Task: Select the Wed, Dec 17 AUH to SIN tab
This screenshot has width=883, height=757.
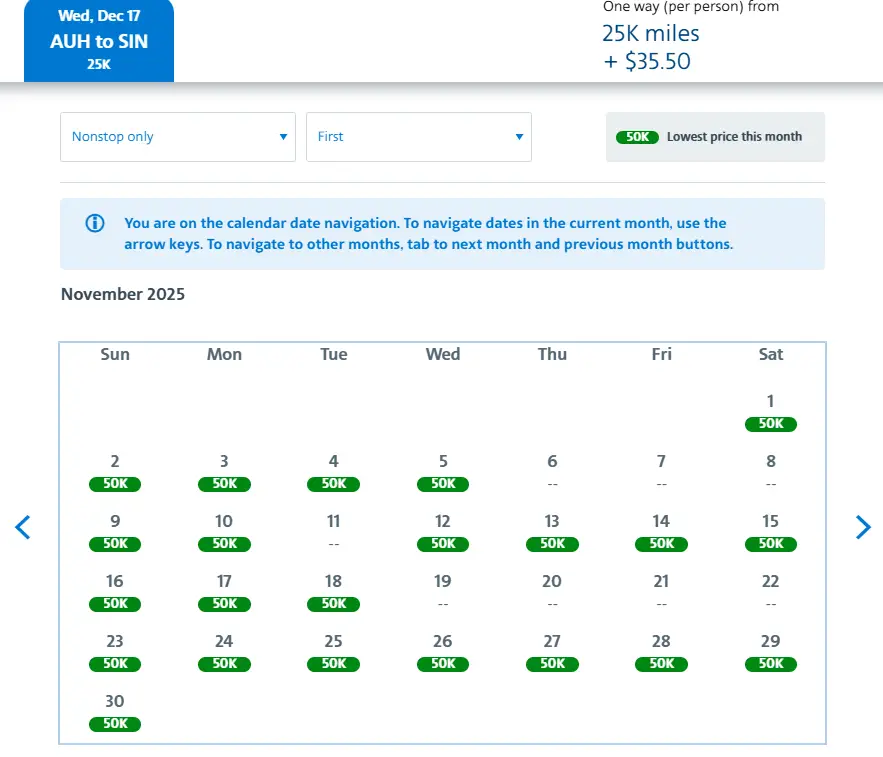Action: tap(99, 40)
